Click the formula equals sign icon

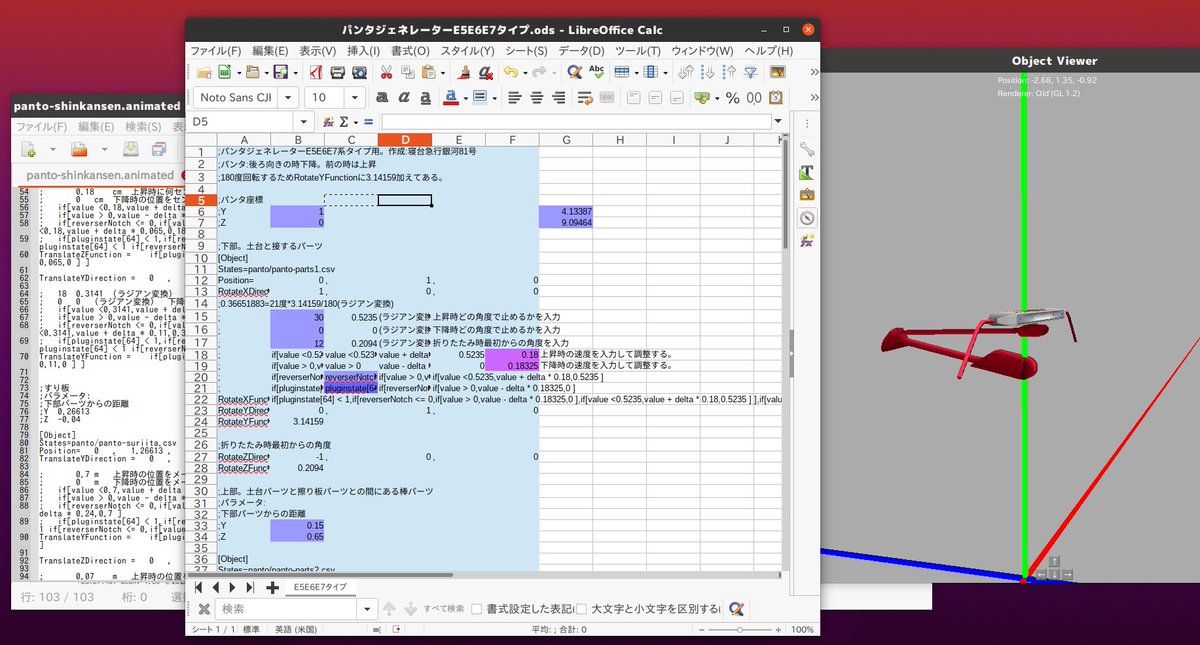tap(367, 121)
